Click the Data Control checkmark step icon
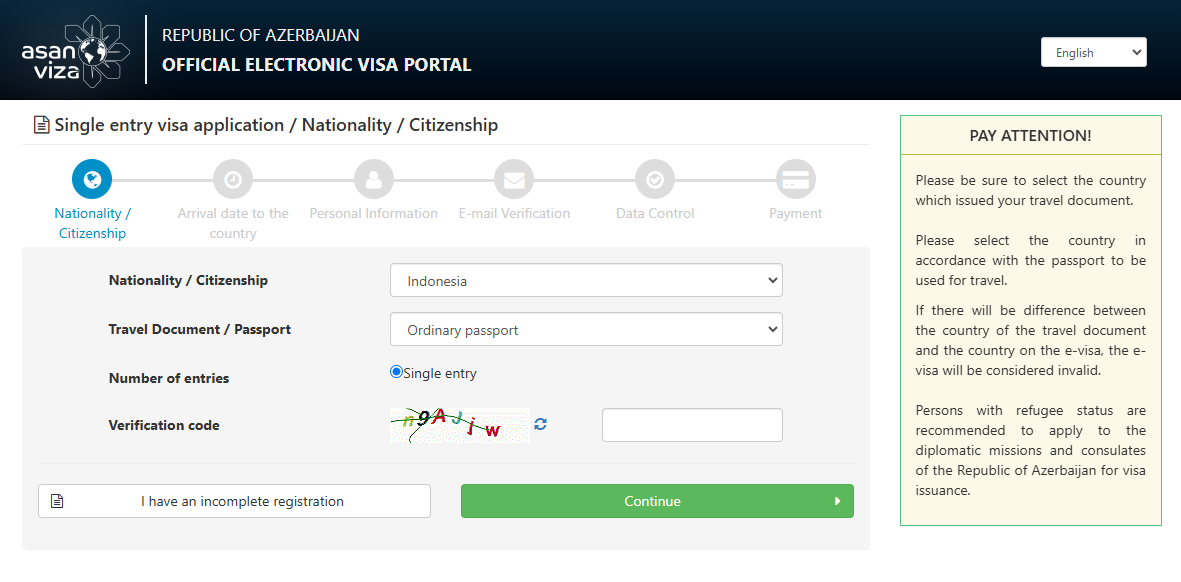This screenshot has height=582, width=1181. coord(655,179)
